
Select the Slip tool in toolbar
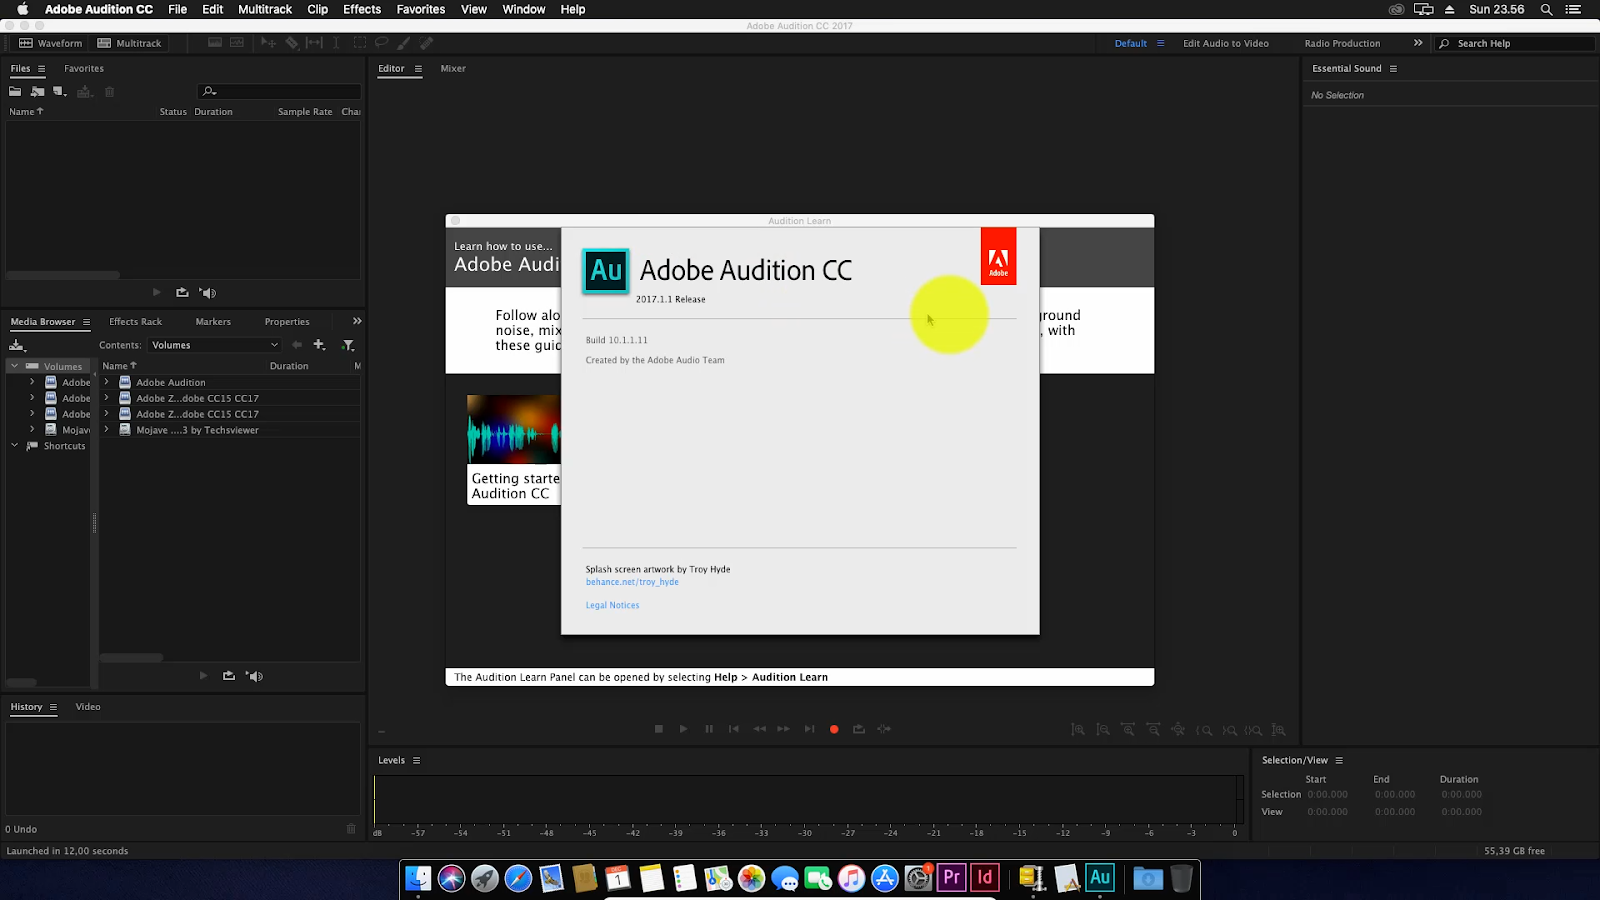(314, 43)
